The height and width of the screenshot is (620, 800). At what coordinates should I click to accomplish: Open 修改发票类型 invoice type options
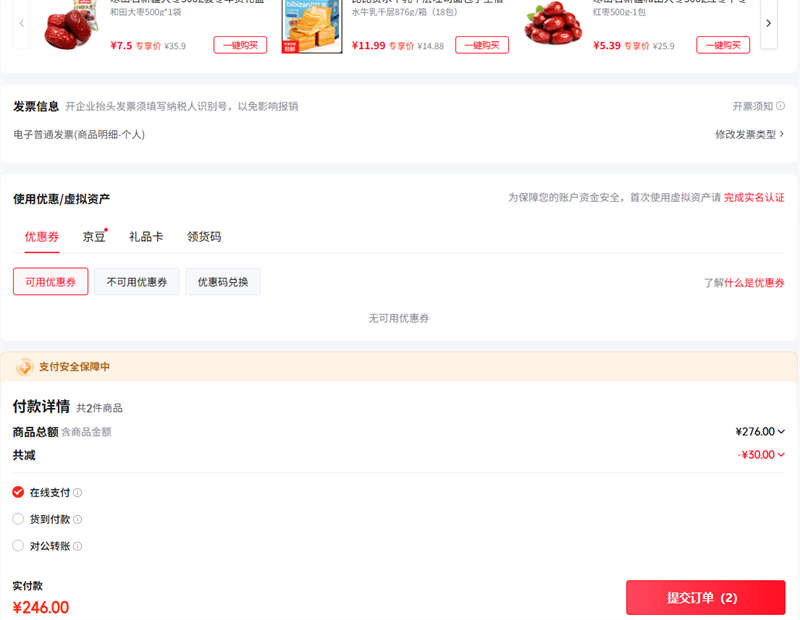[x=749, y=134]
